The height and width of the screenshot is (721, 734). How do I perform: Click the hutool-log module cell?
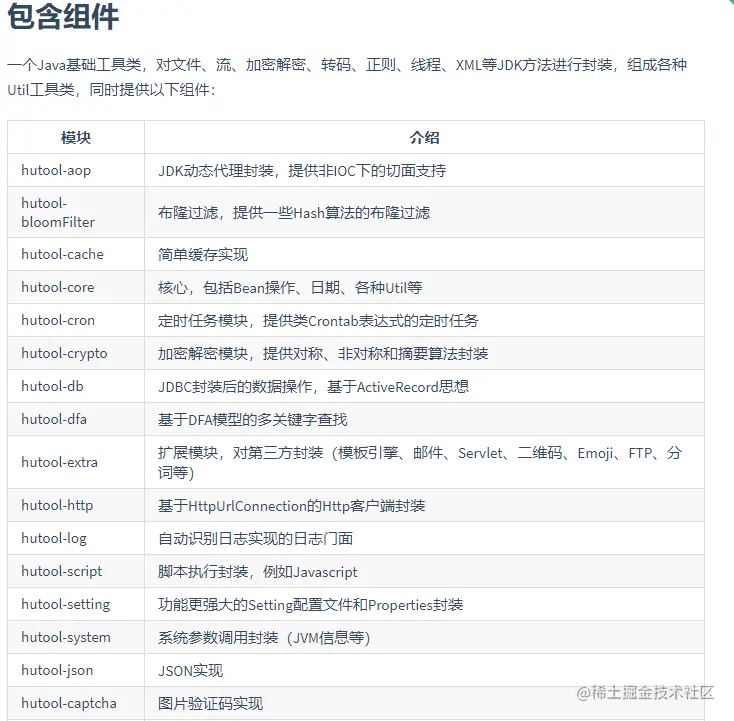76,538
